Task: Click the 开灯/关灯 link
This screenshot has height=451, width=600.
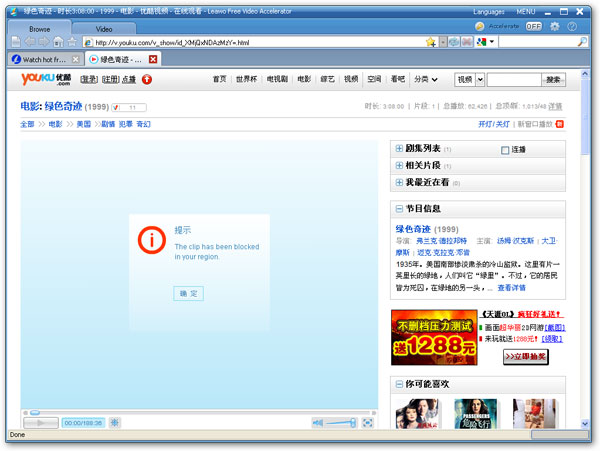Action: [494, 124]
